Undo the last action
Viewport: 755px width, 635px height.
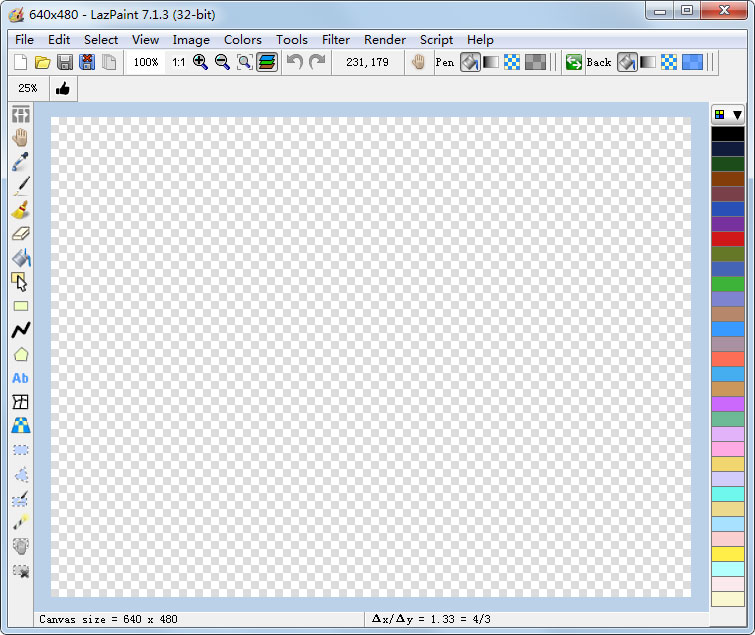pyautogui.click(x=294, y=62)
